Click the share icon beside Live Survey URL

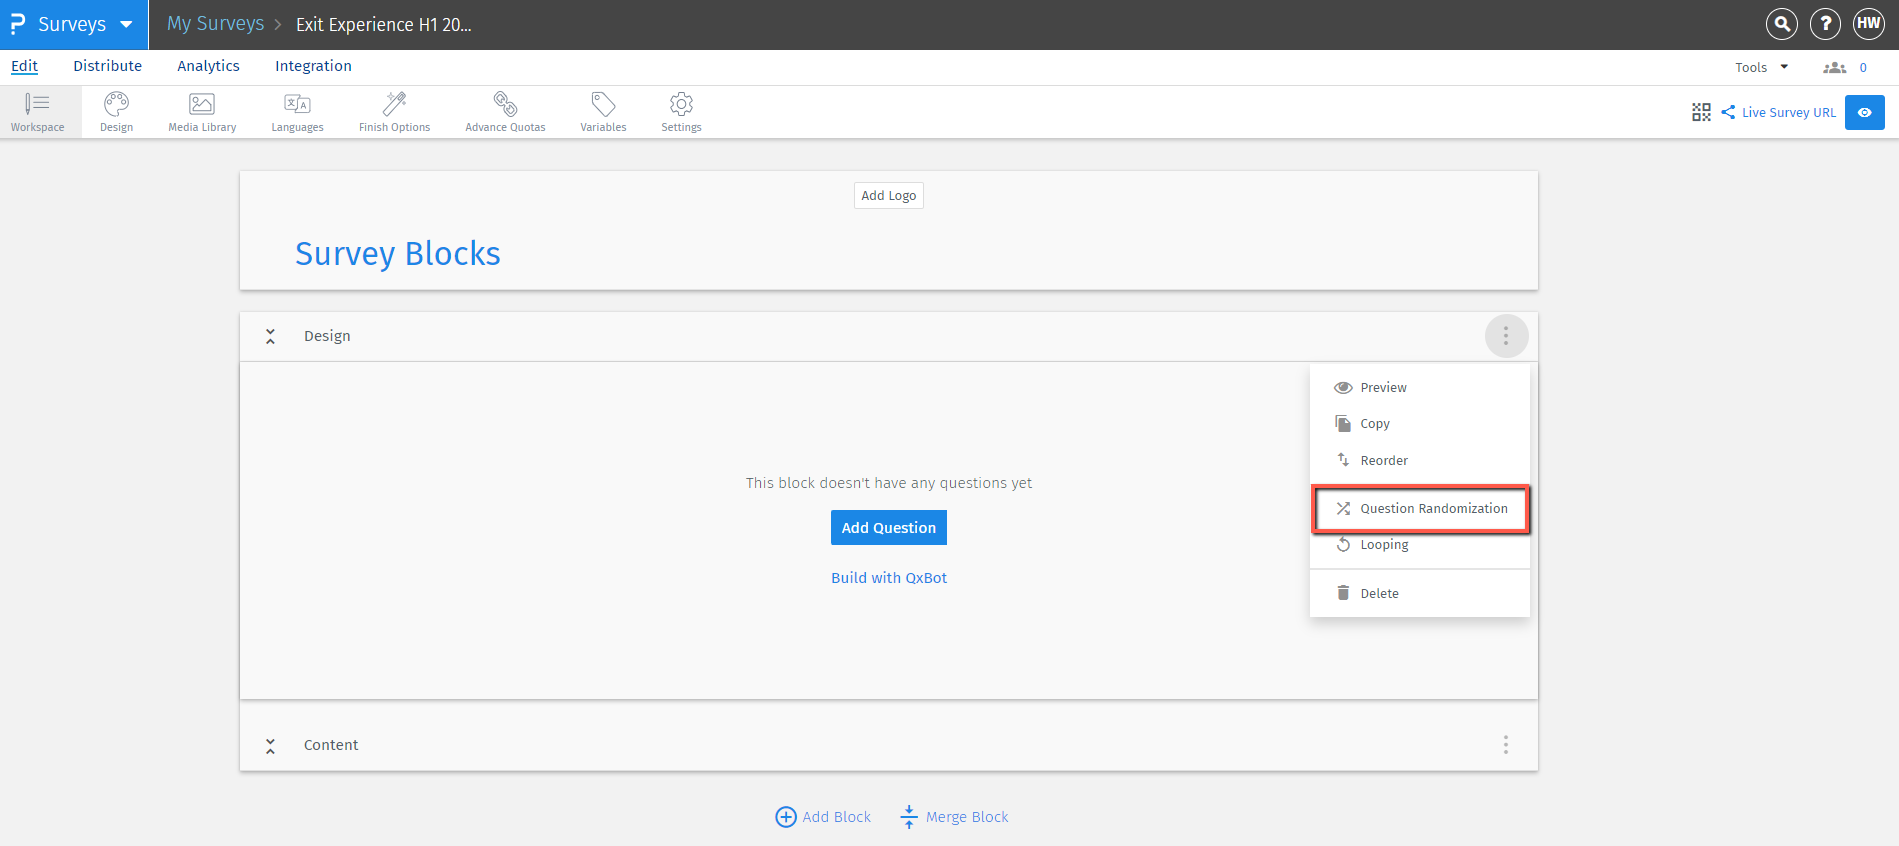click(1728, 112)
